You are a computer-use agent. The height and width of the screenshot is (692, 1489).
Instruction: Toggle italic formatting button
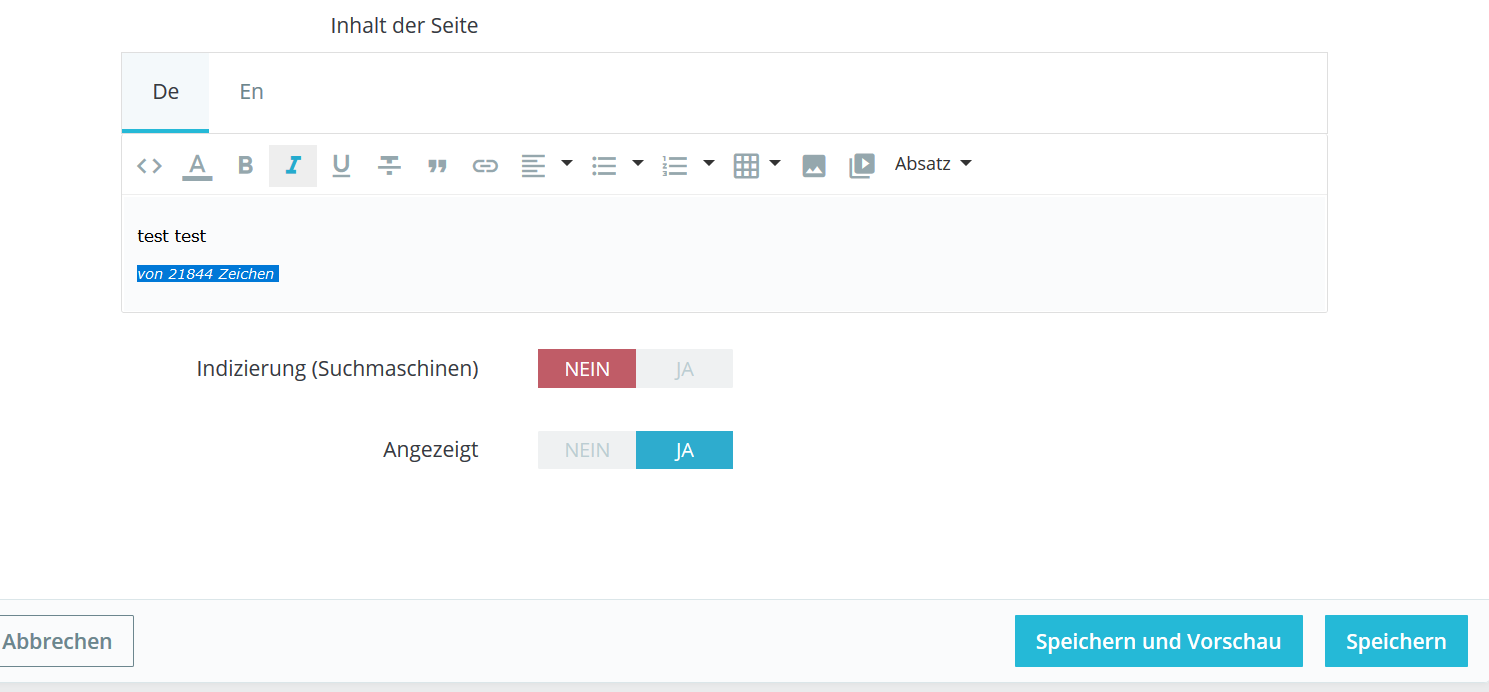(x=293, y=166)
